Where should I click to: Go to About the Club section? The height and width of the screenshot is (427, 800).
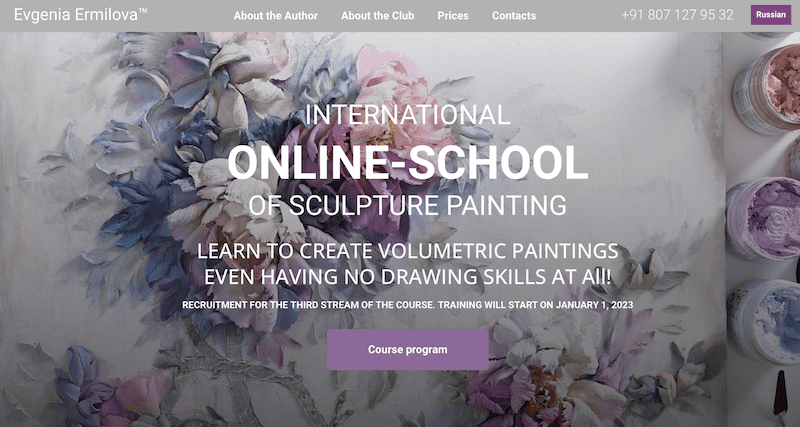pyautogui.click(x=378, y=16)
